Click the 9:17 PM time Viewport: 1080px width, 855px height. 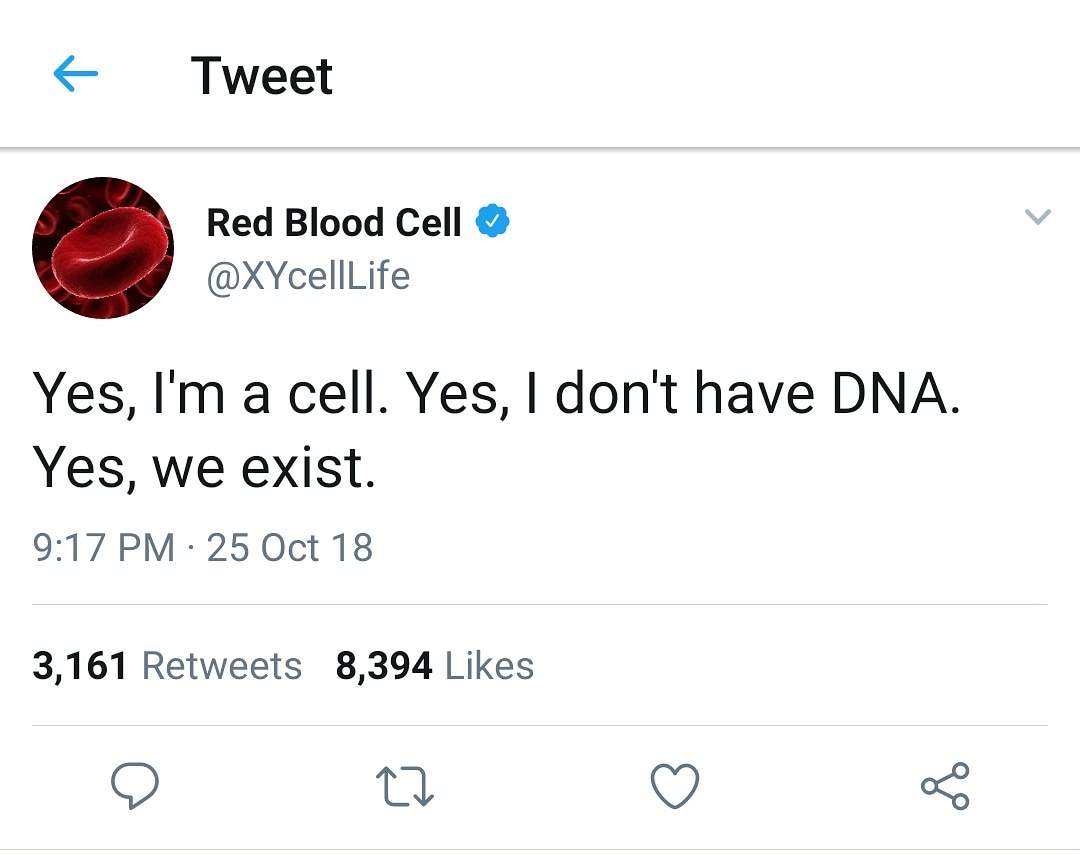(104, 548)
